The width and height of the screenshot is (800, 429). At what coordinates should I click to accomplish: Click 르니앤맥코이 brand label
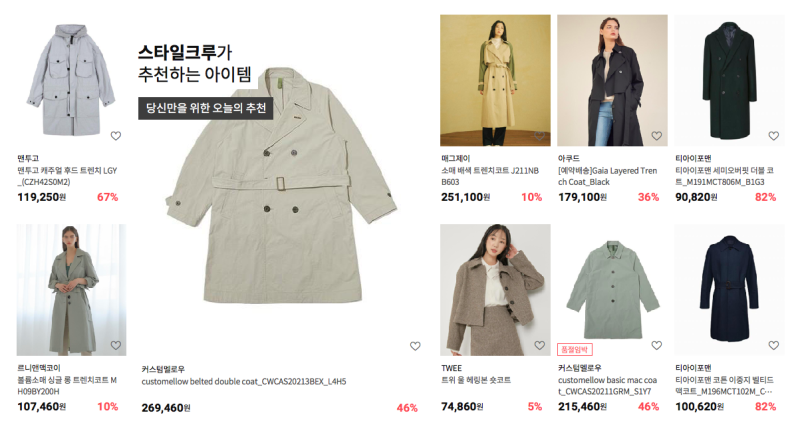click(x=39, y=368)
